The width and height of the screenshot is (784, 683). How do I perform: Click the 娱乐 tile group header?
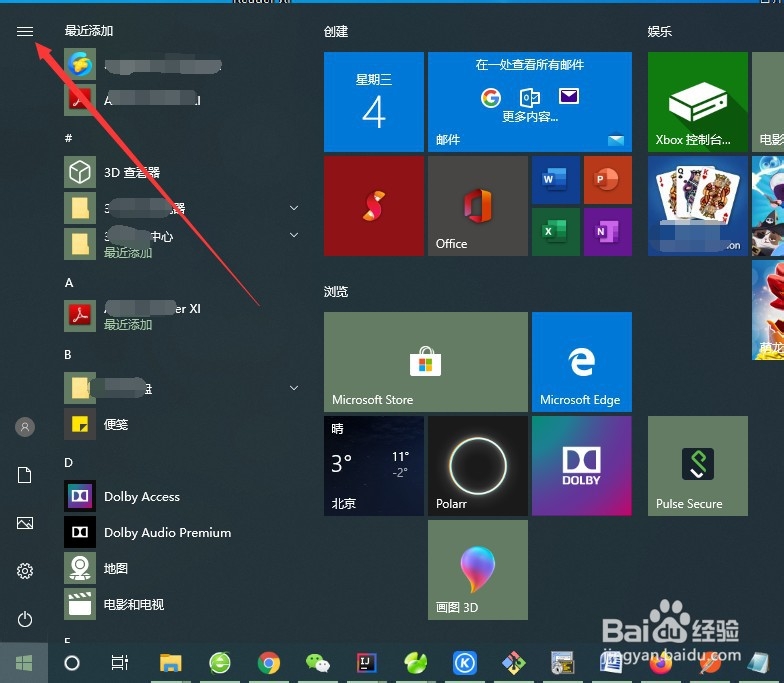click(660, 32)
